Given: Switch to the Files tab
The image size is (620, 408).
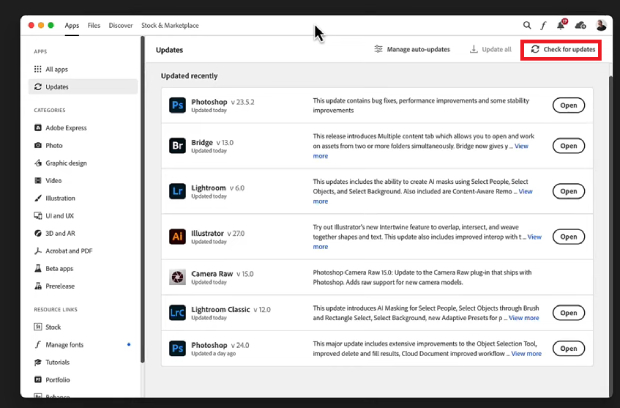Looking at the screenshot, I should [93, 24].
